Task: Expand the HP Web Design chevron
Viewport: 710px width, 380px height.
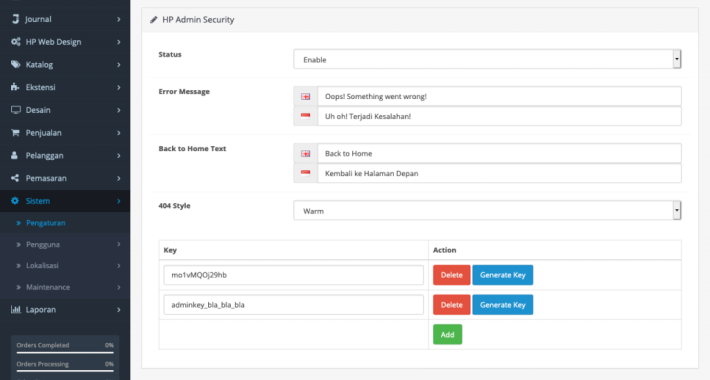Action: (x=119, y=42)
